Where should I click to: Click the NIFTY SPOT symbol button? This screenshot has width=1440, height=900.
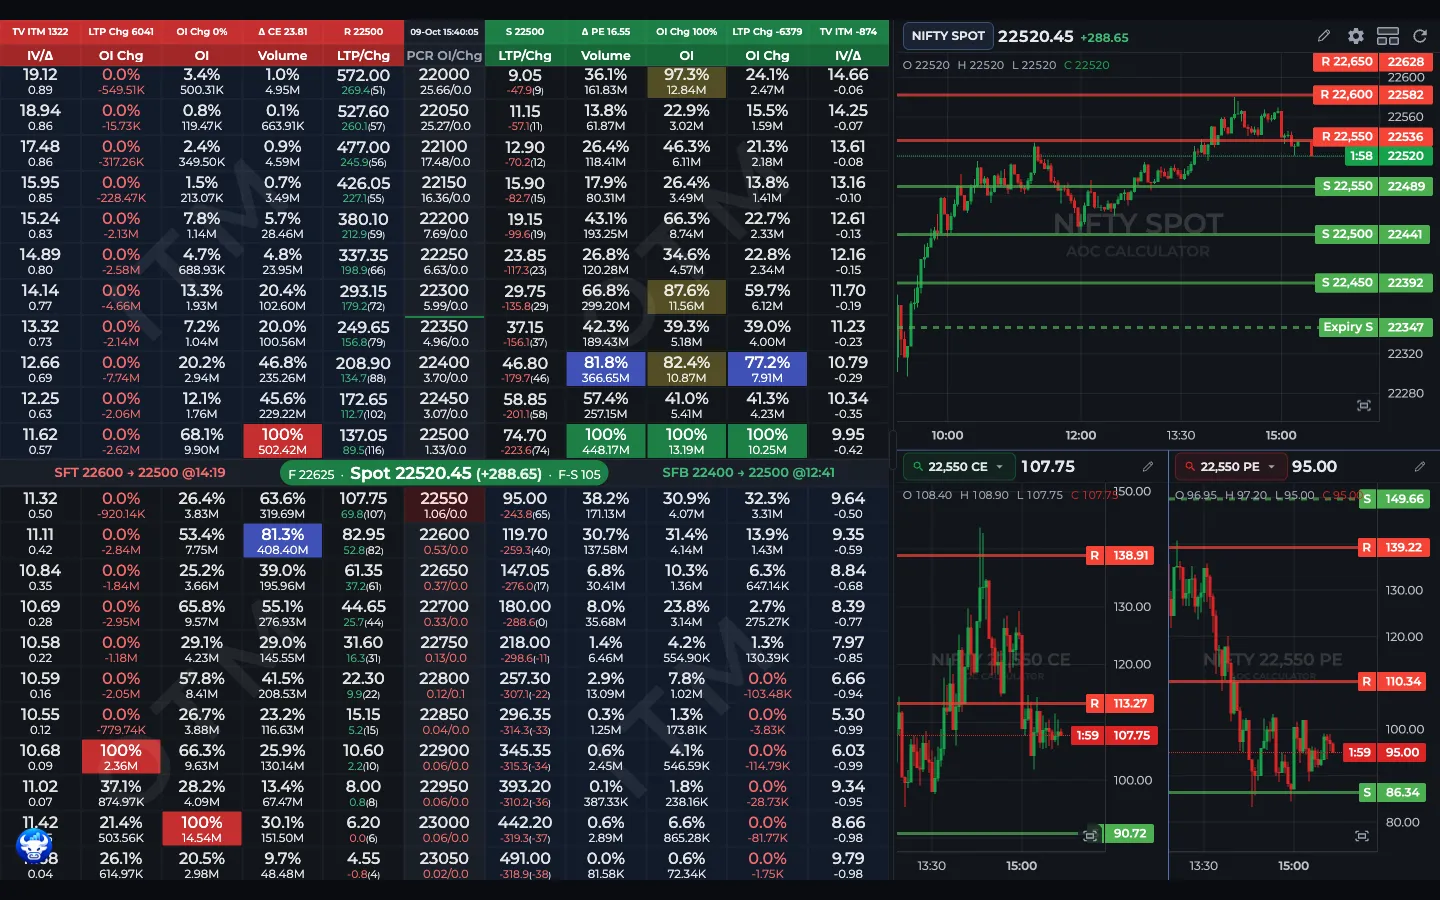[948, 36]
